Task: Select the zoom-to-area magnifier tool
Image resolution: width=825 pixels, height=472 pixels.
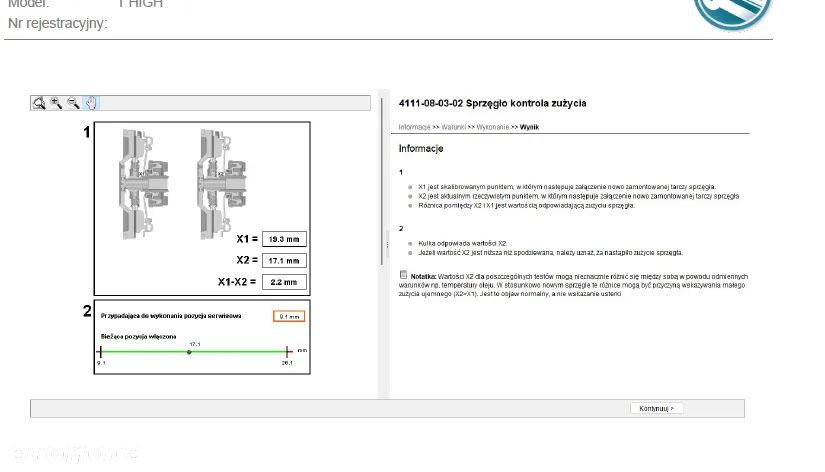Action: 38,103
